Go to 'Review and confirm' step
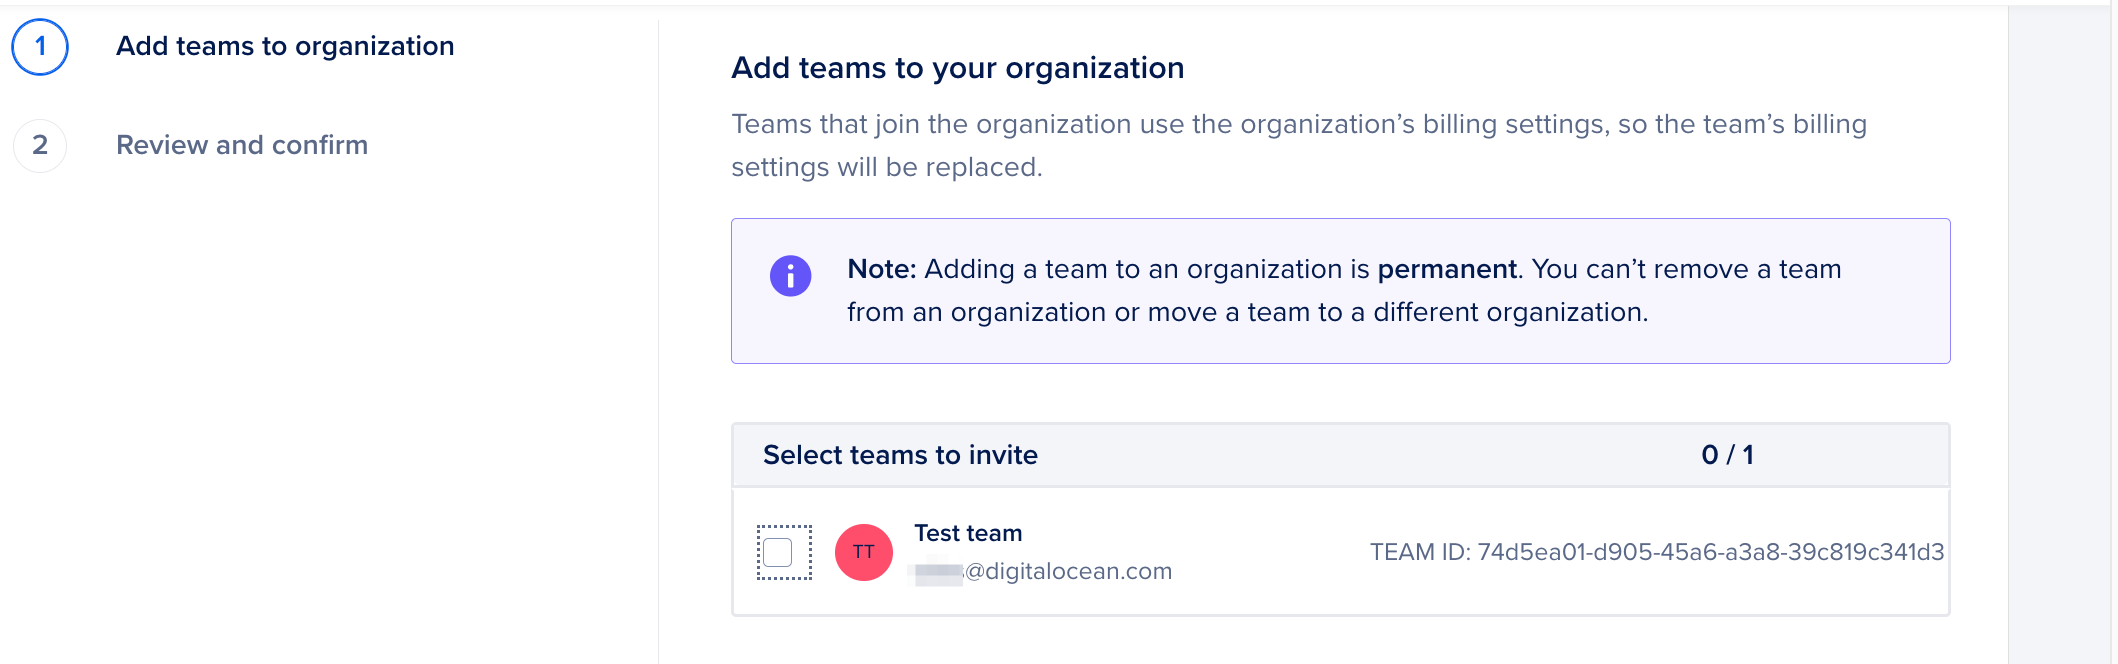The image size is (2118, 664). pos(242,145)
